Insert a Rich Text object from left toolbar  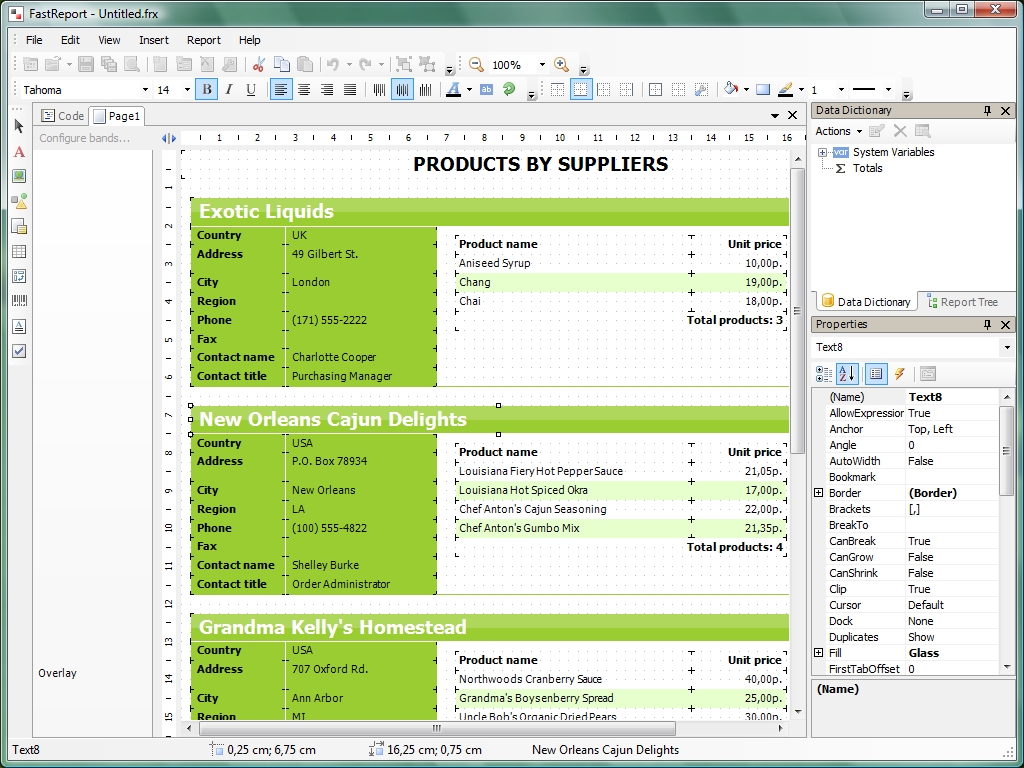click(19, 327)
